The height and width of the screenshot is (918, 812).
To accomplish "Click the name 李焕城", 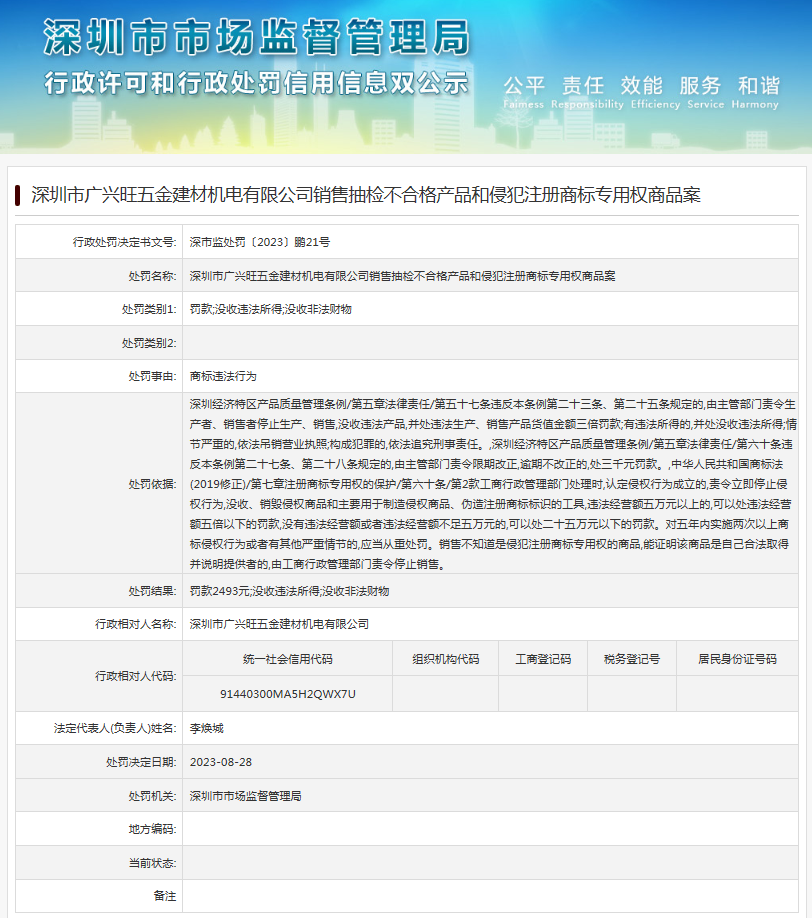I will pyautogui.click(x=207, y=728).
